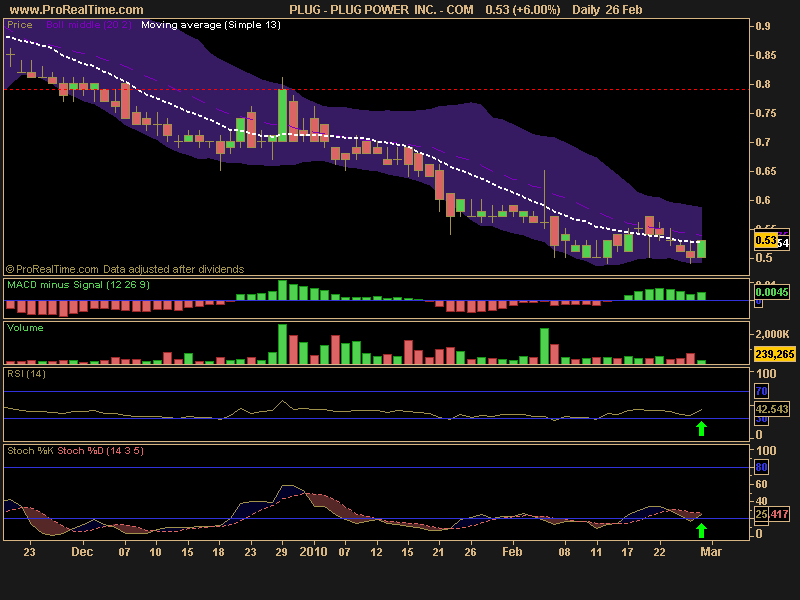
Task: Click the PLUG - PLUG POWER INC. - COM title
Action: [x=381, y=10]
